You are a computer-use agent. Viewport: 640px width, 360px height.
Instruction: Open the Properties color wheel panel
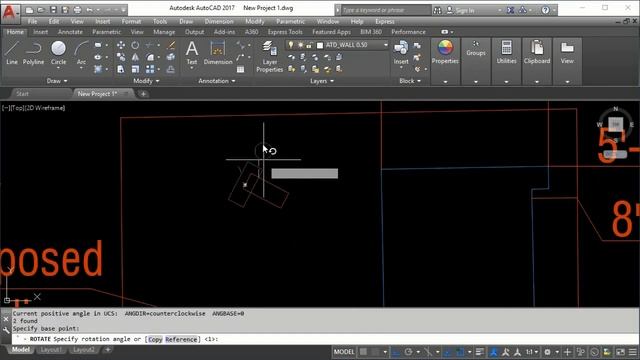coord(445,52)
